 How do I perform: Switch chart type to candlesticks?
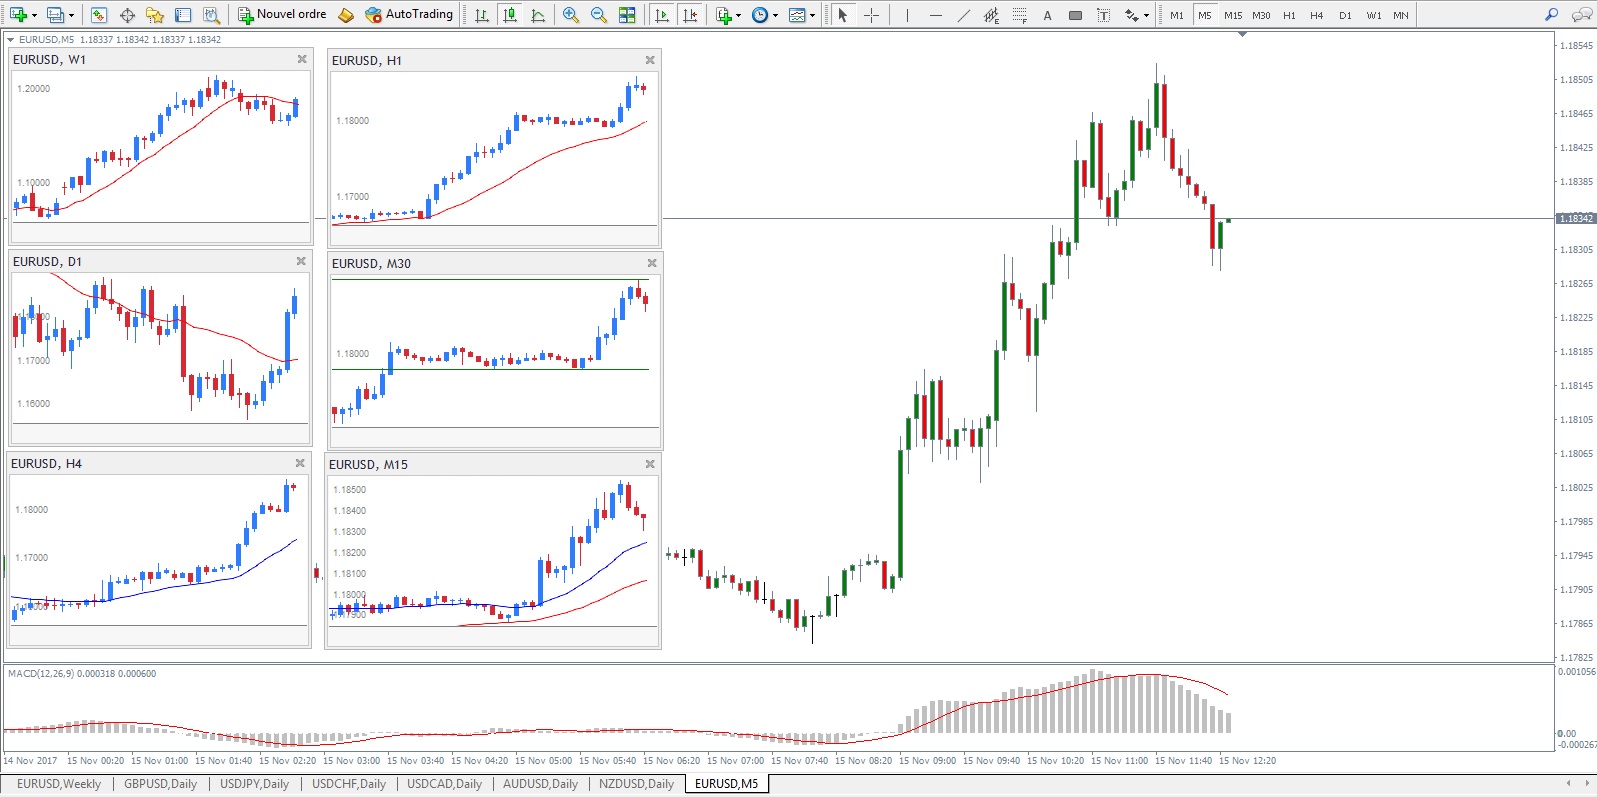click(510, 15)
